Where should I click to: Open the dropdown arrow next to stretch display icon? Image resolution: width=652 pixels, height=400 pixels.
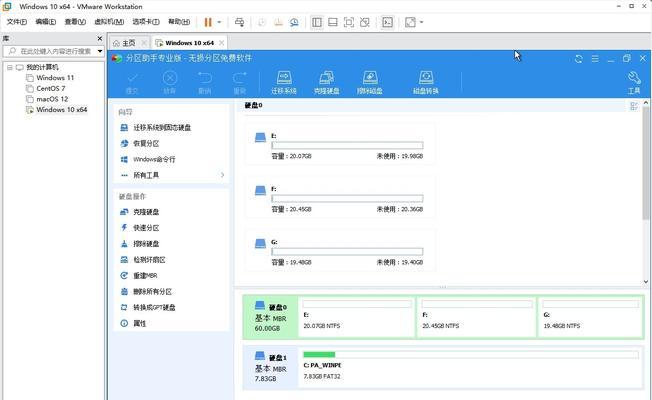coord(422,22)
